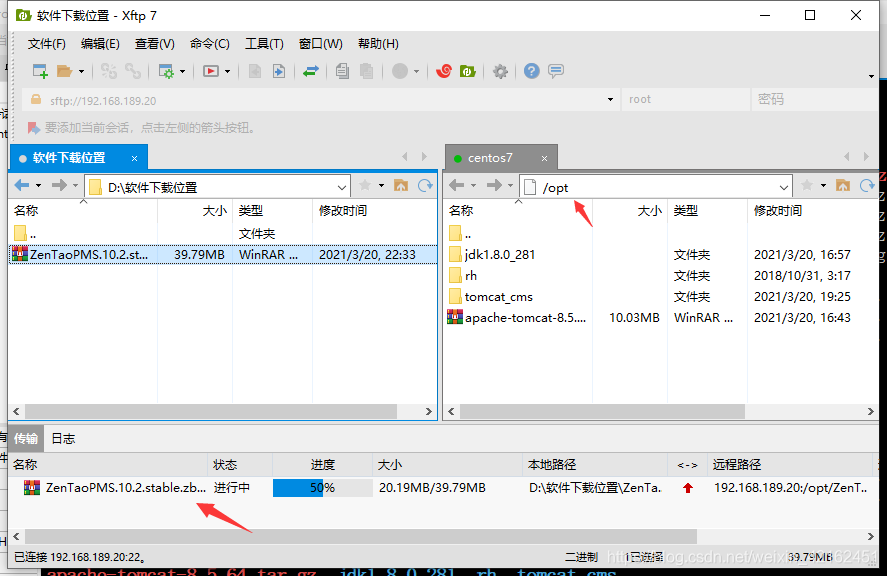Viewport: 887px width, 576px height.
Task: Sort transfers by 进度 column header
Action: click(322, 465)
